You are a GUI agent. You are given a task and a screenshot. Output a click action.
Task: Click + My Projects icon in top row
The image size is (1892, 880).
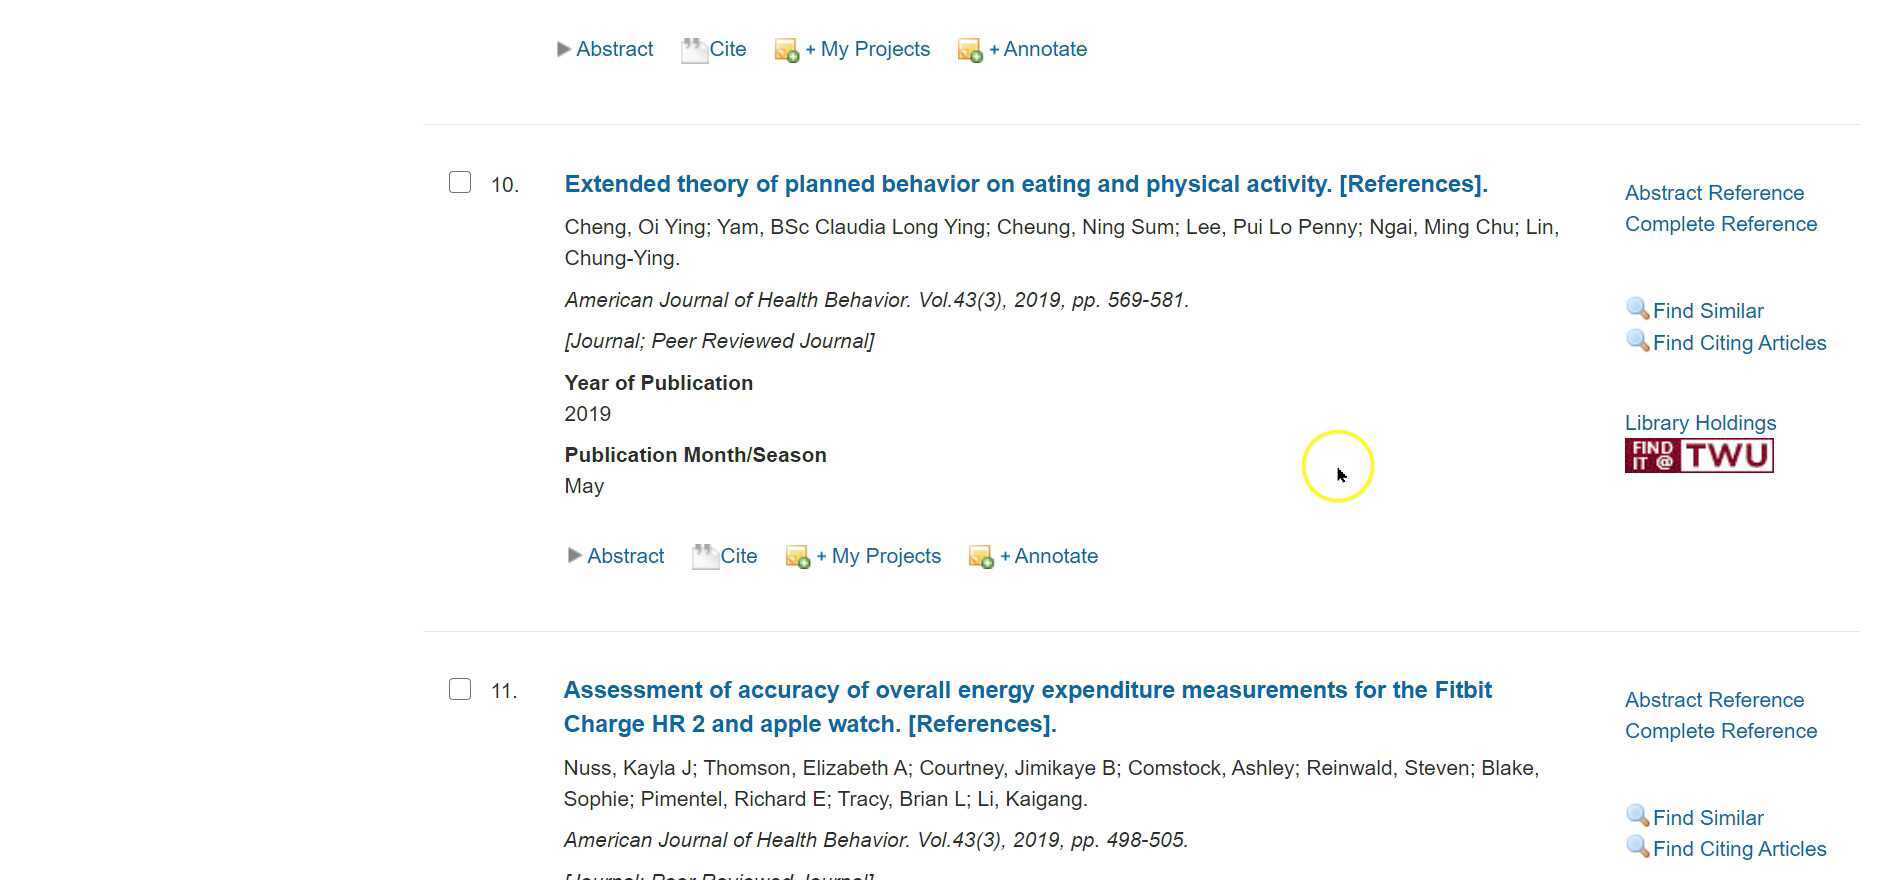pos(786,50)
